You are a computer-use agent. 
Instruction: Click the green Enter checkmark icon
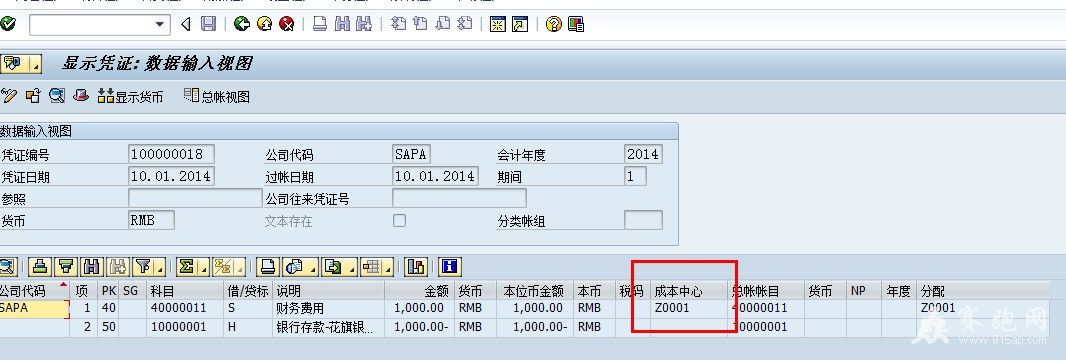(x=8, y=24)
